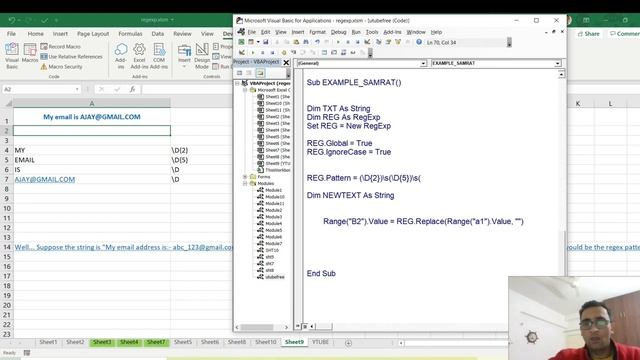Click the REG.Pattern line in code
Image resolution: width=640 pixels, height=360 pixels.
364,178
